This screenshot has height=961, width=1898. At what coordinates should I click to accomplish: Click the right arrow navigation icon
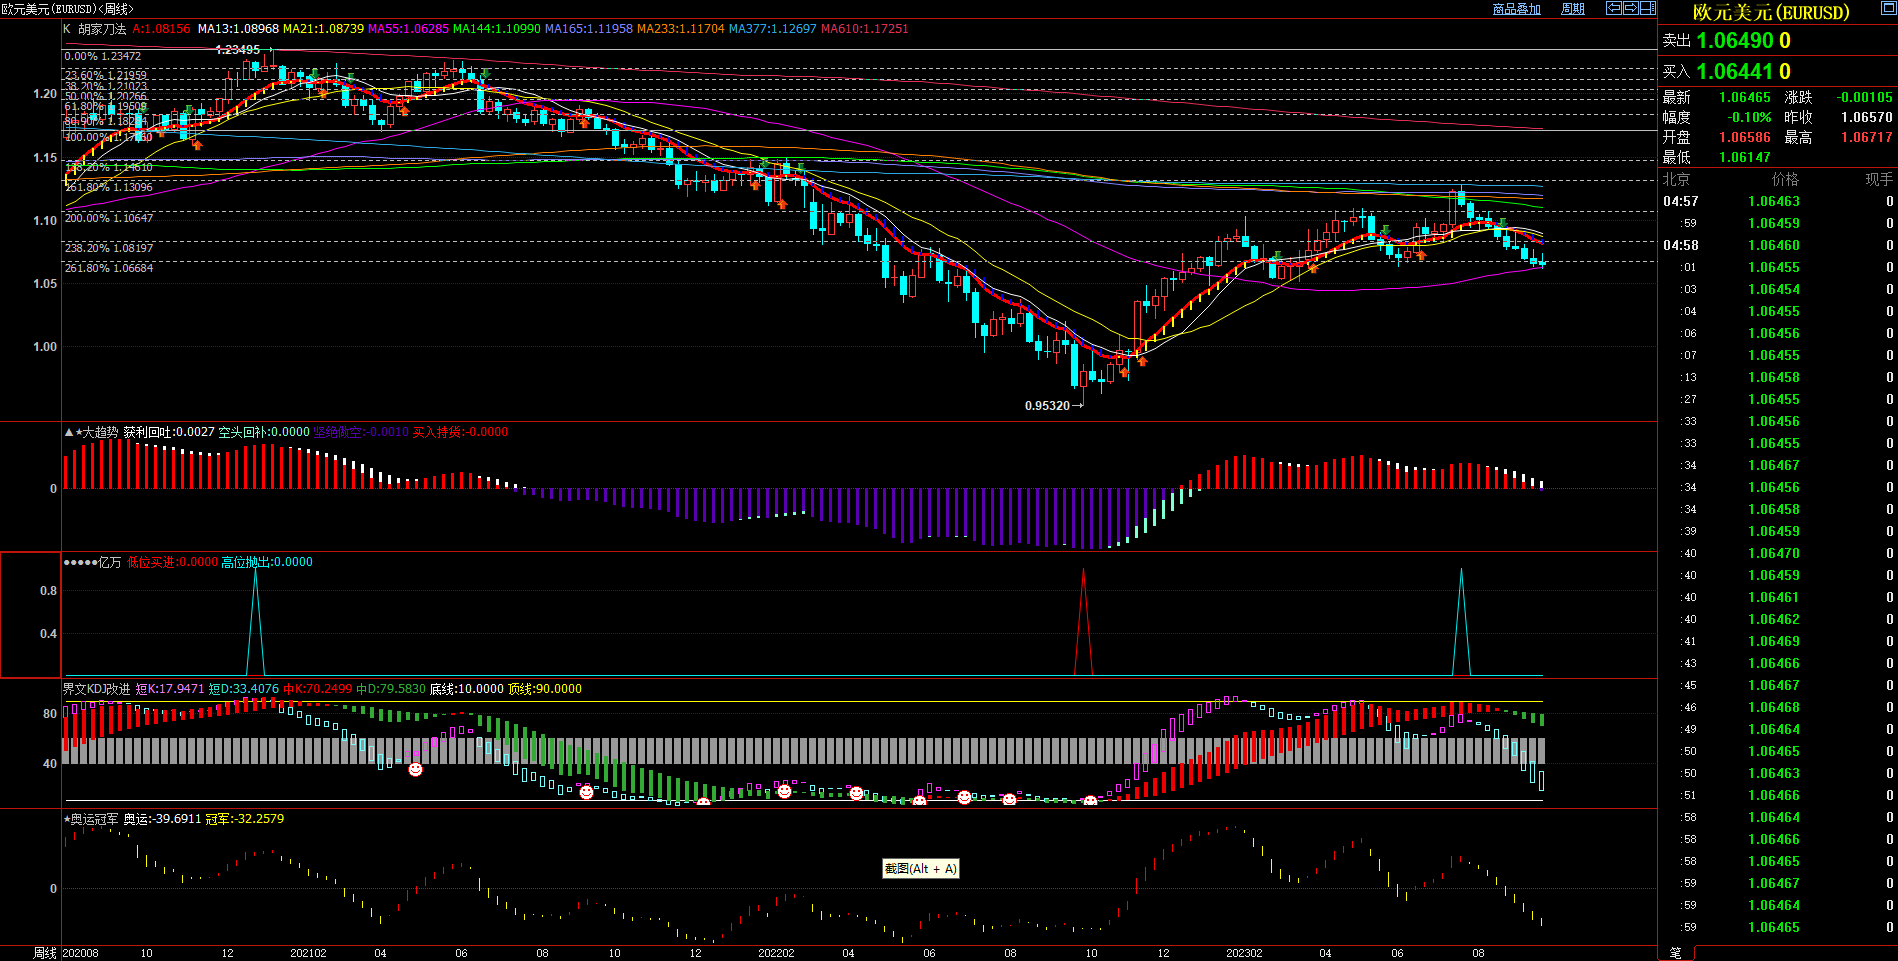point(1630,8)
